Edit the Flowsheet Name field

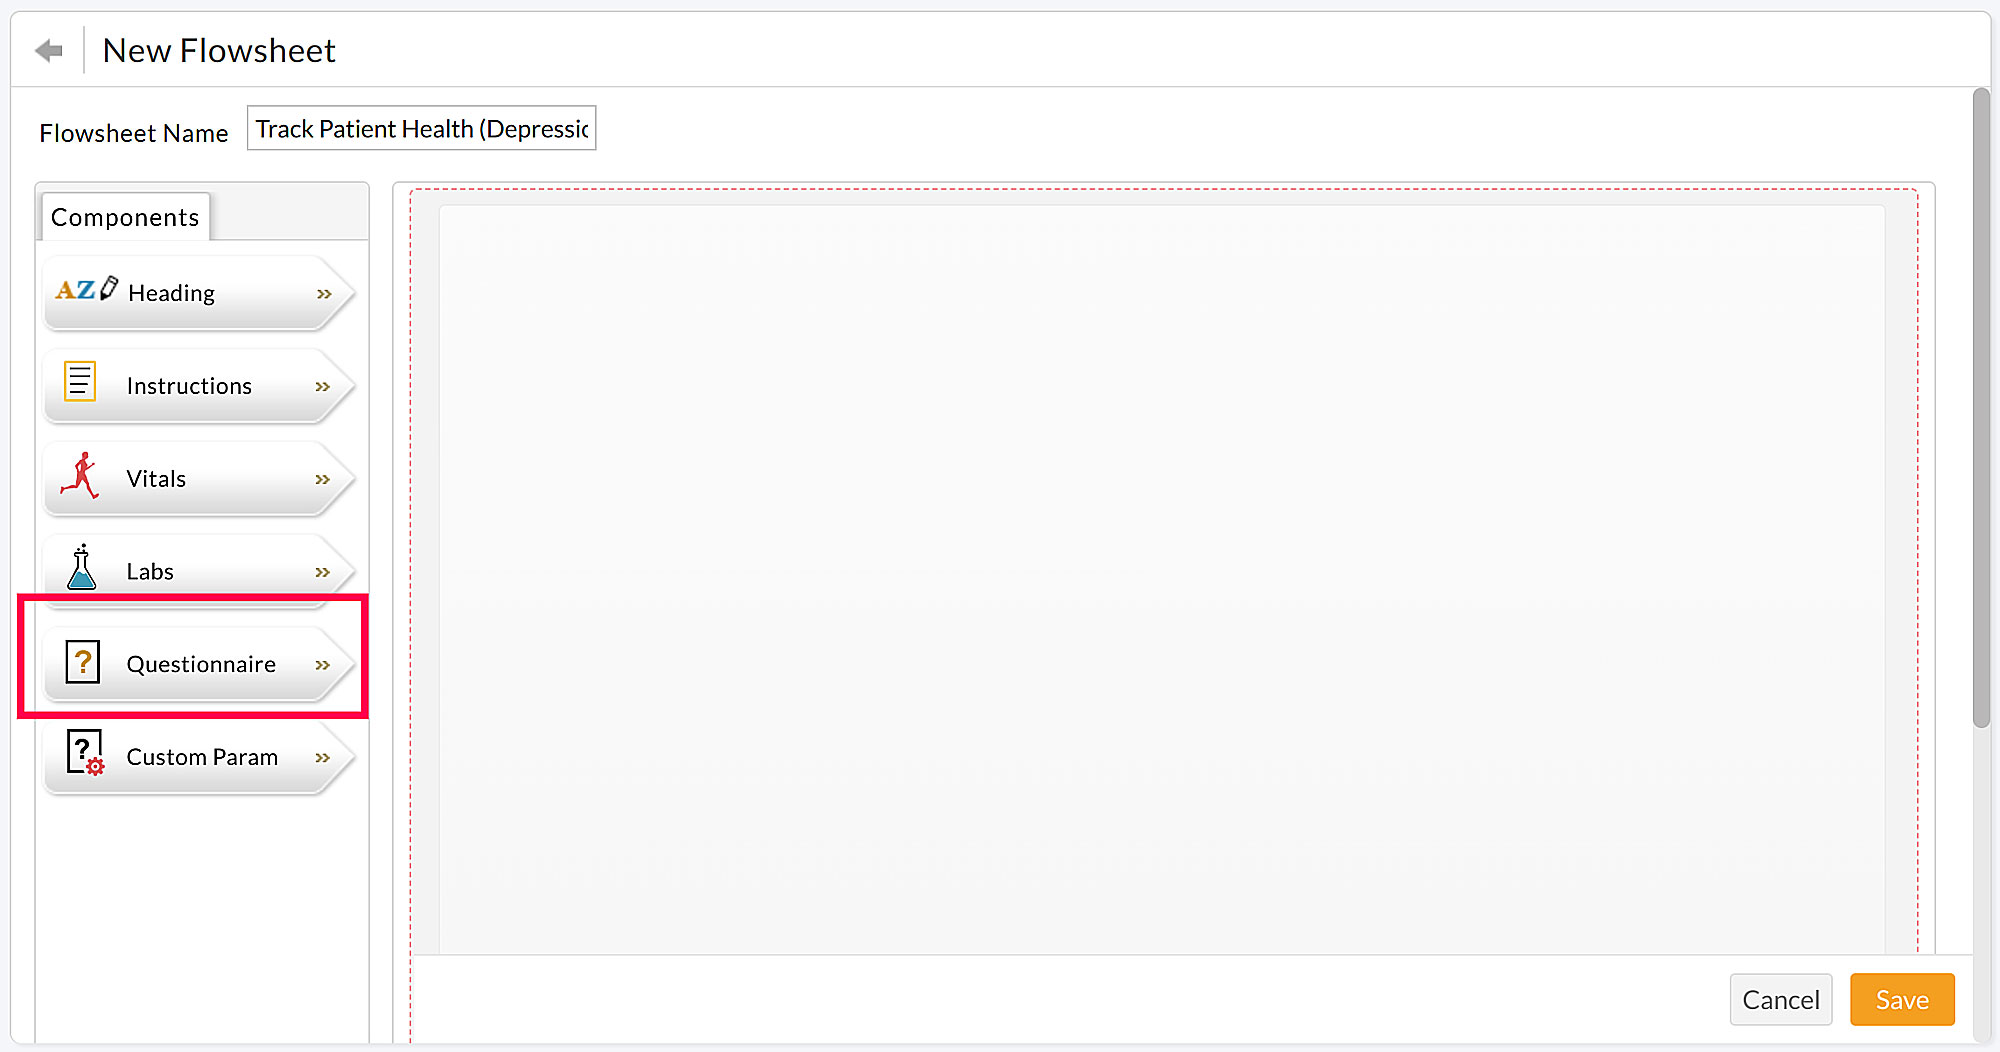[420, 128]
